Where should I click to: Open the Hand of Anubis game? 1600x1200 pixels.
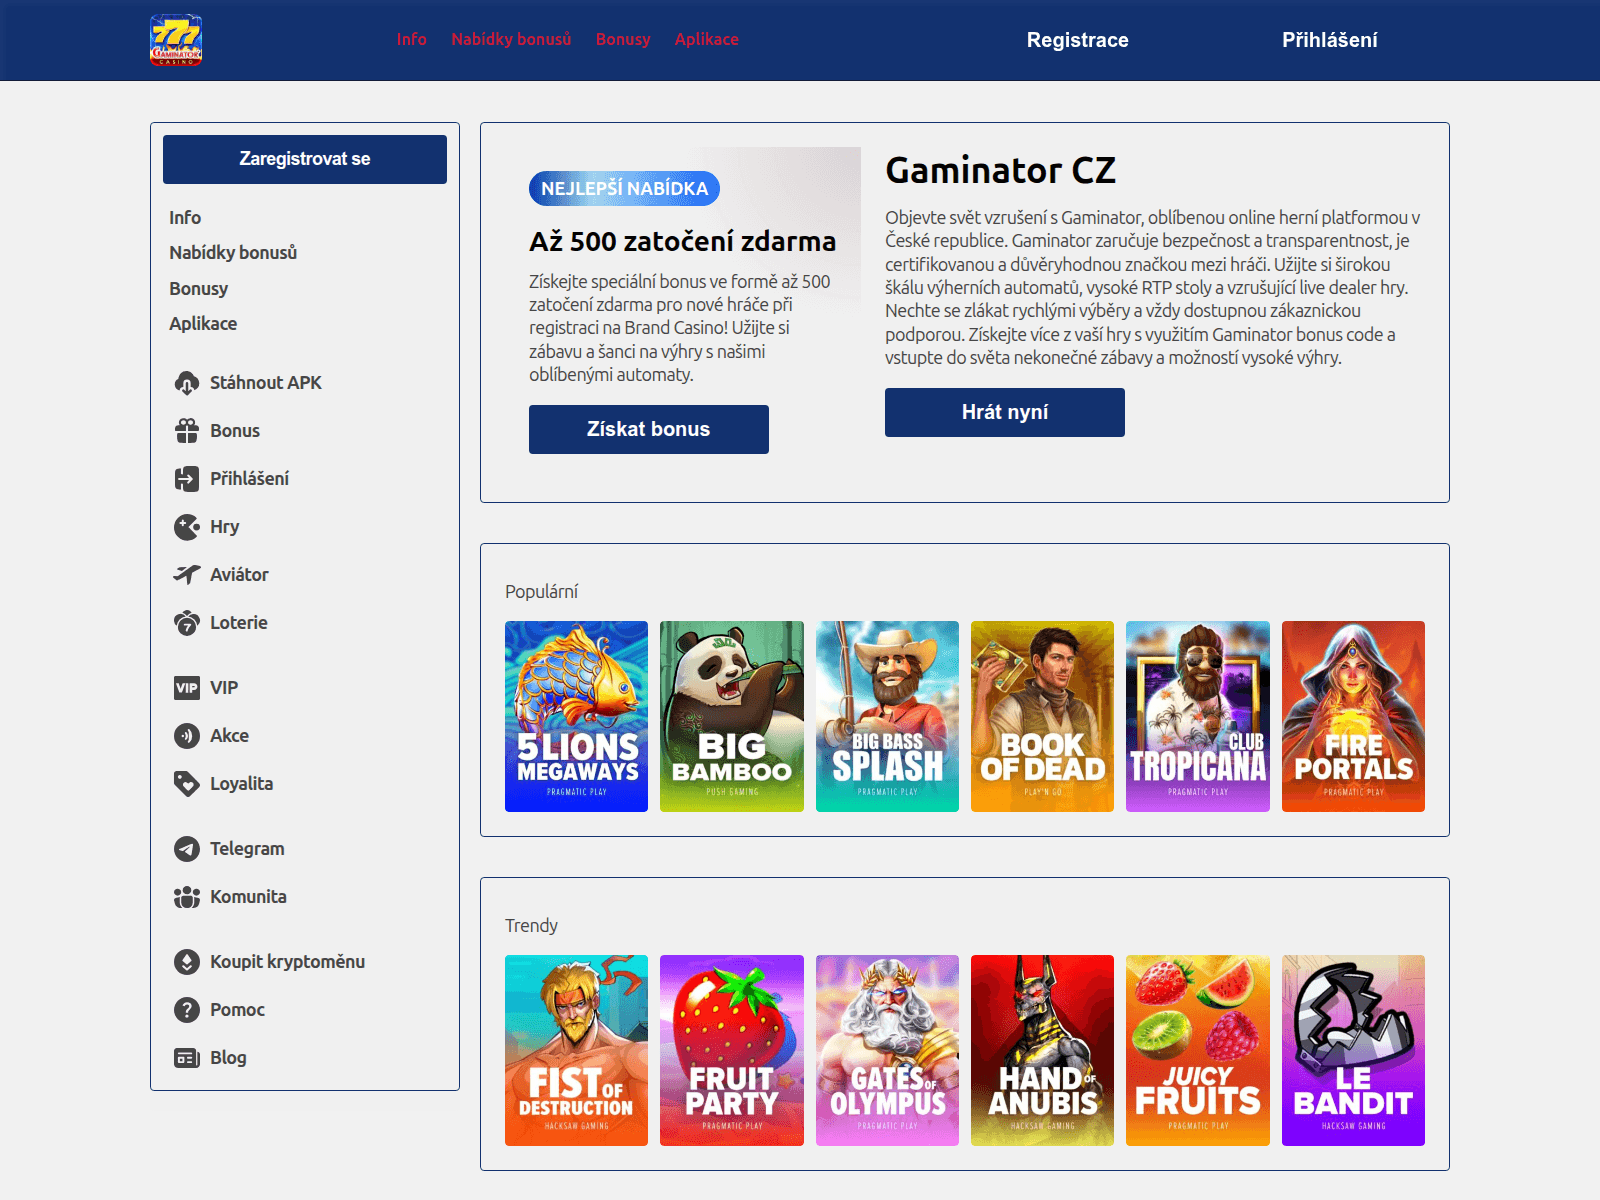pyautogui.click(x=1042, y=1050)
